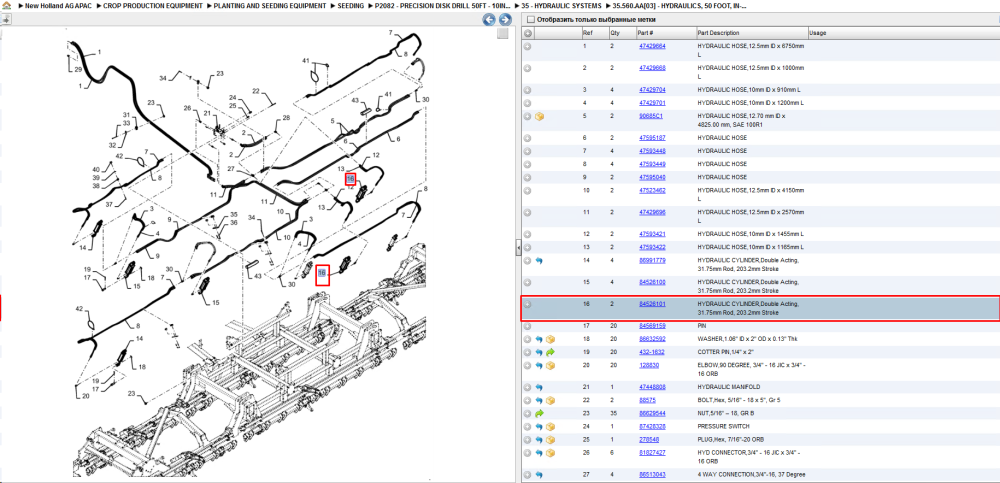Viewport: 1000px width, 483px height.
Task: Sort by Part Description column header
Action: pyautogui.click(x=752, y=33)
